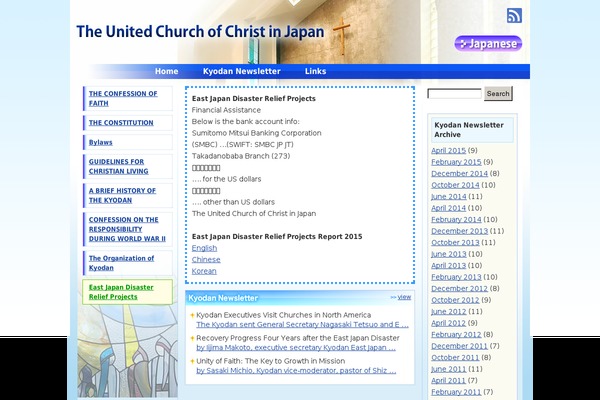Screen dimensions: 600x400
Task: Open June 2012 newsletter archive
Action: tap(448, 311)
